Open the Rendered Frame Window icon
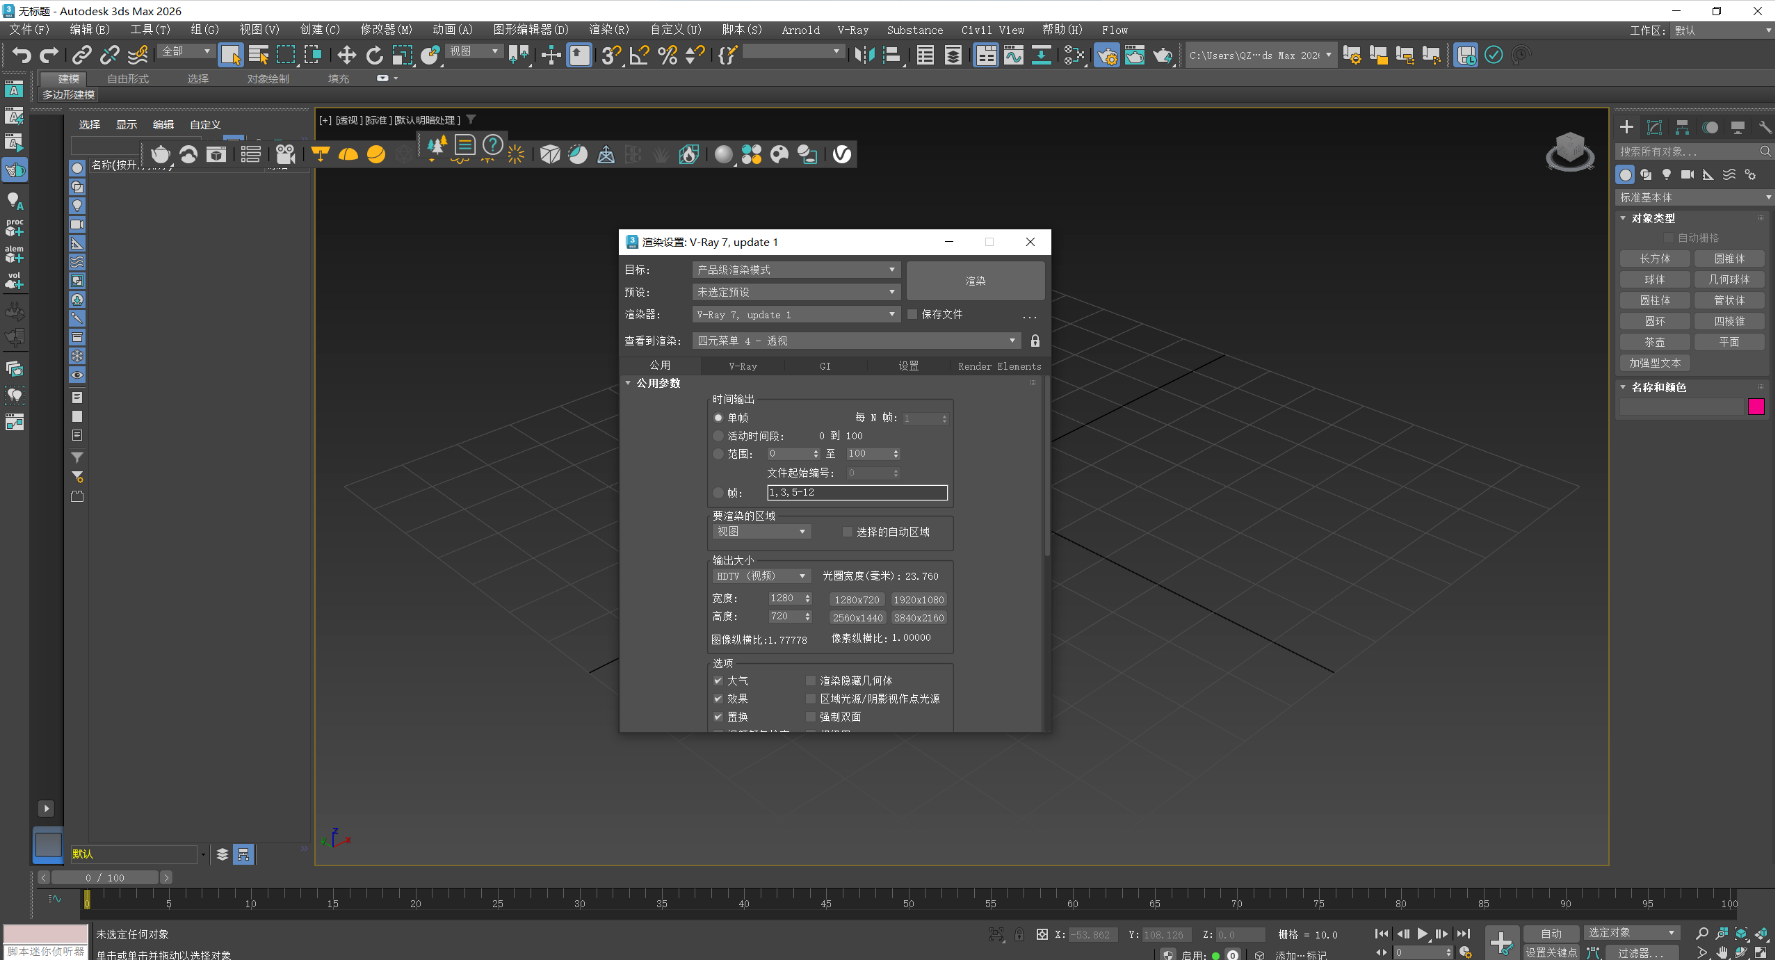This screenshot has height=960, width=1775. pyautogui.click(x=1135, y=55)
